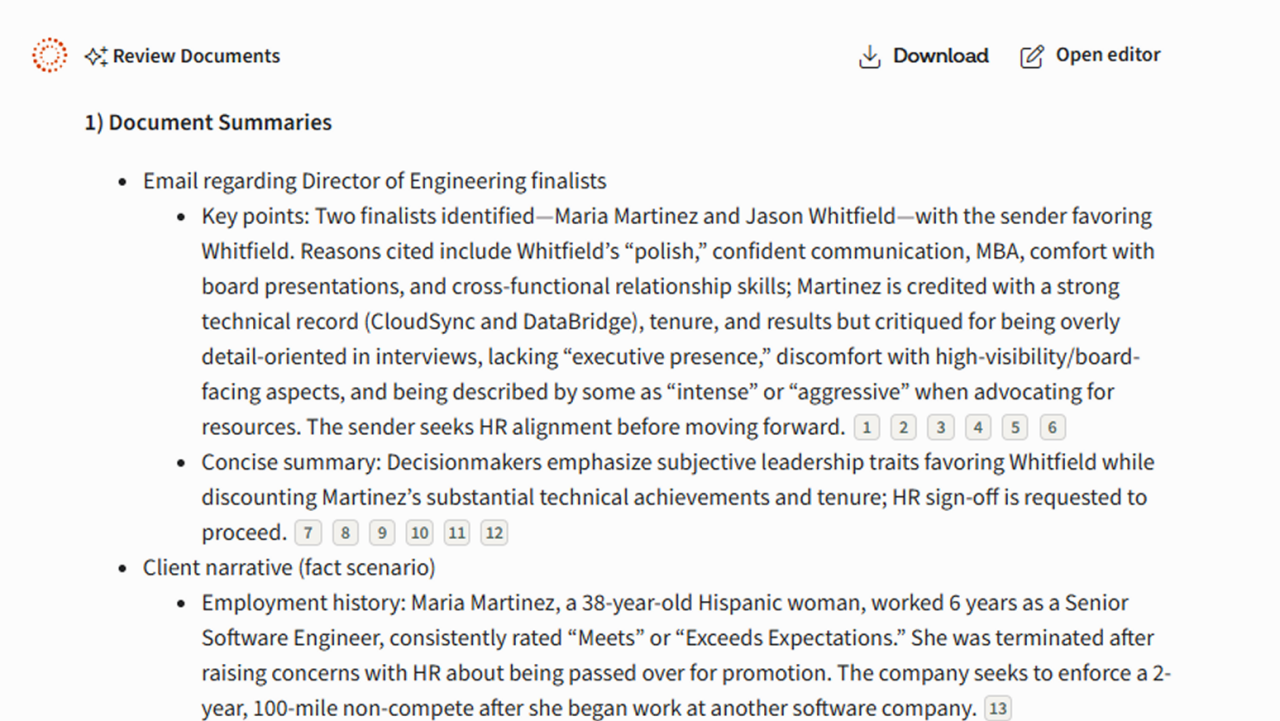1280x721 pixels.
Task: Click citation badge 13
Action: 998,709
